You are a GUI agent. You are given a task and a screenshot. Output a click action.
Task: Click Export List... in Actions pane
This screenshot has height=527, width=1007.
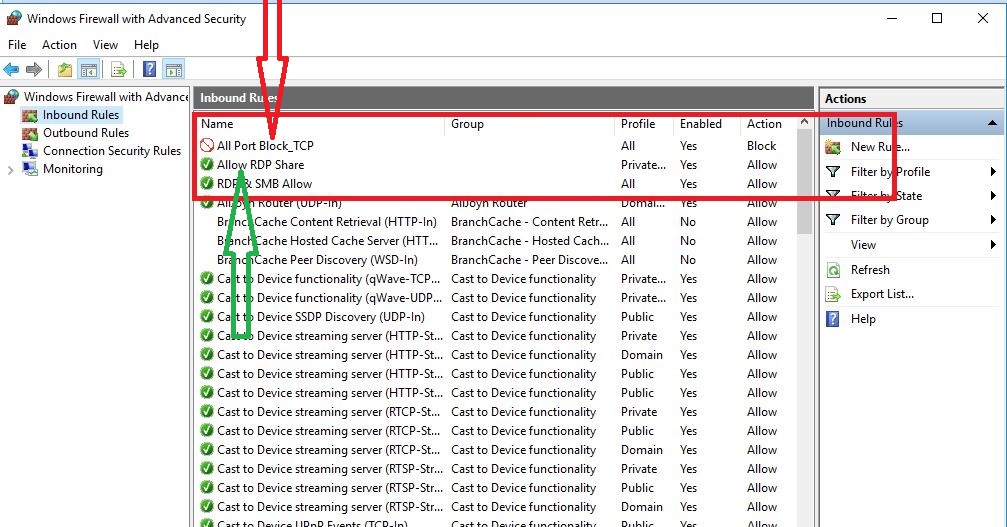(882, 294)
